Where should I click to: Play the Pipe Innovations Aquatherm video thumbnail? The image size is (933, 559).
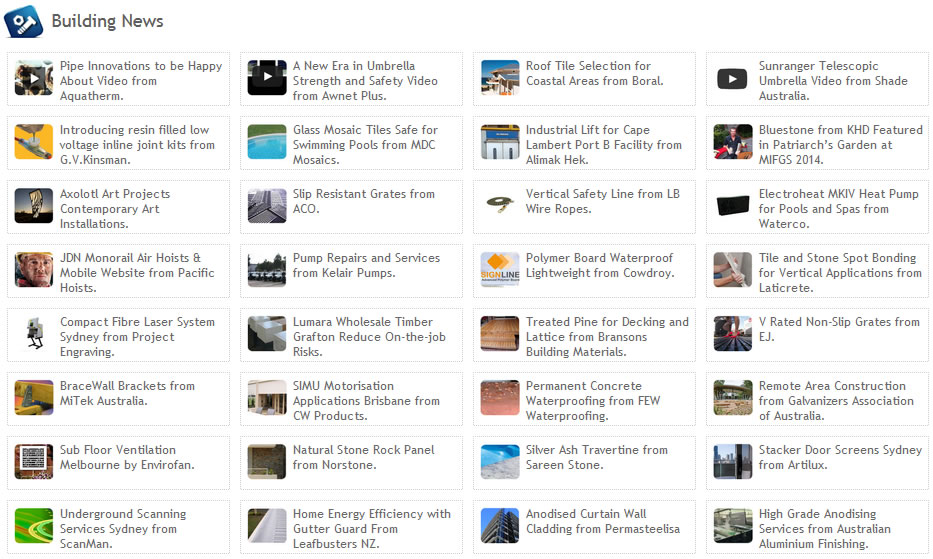34,77
